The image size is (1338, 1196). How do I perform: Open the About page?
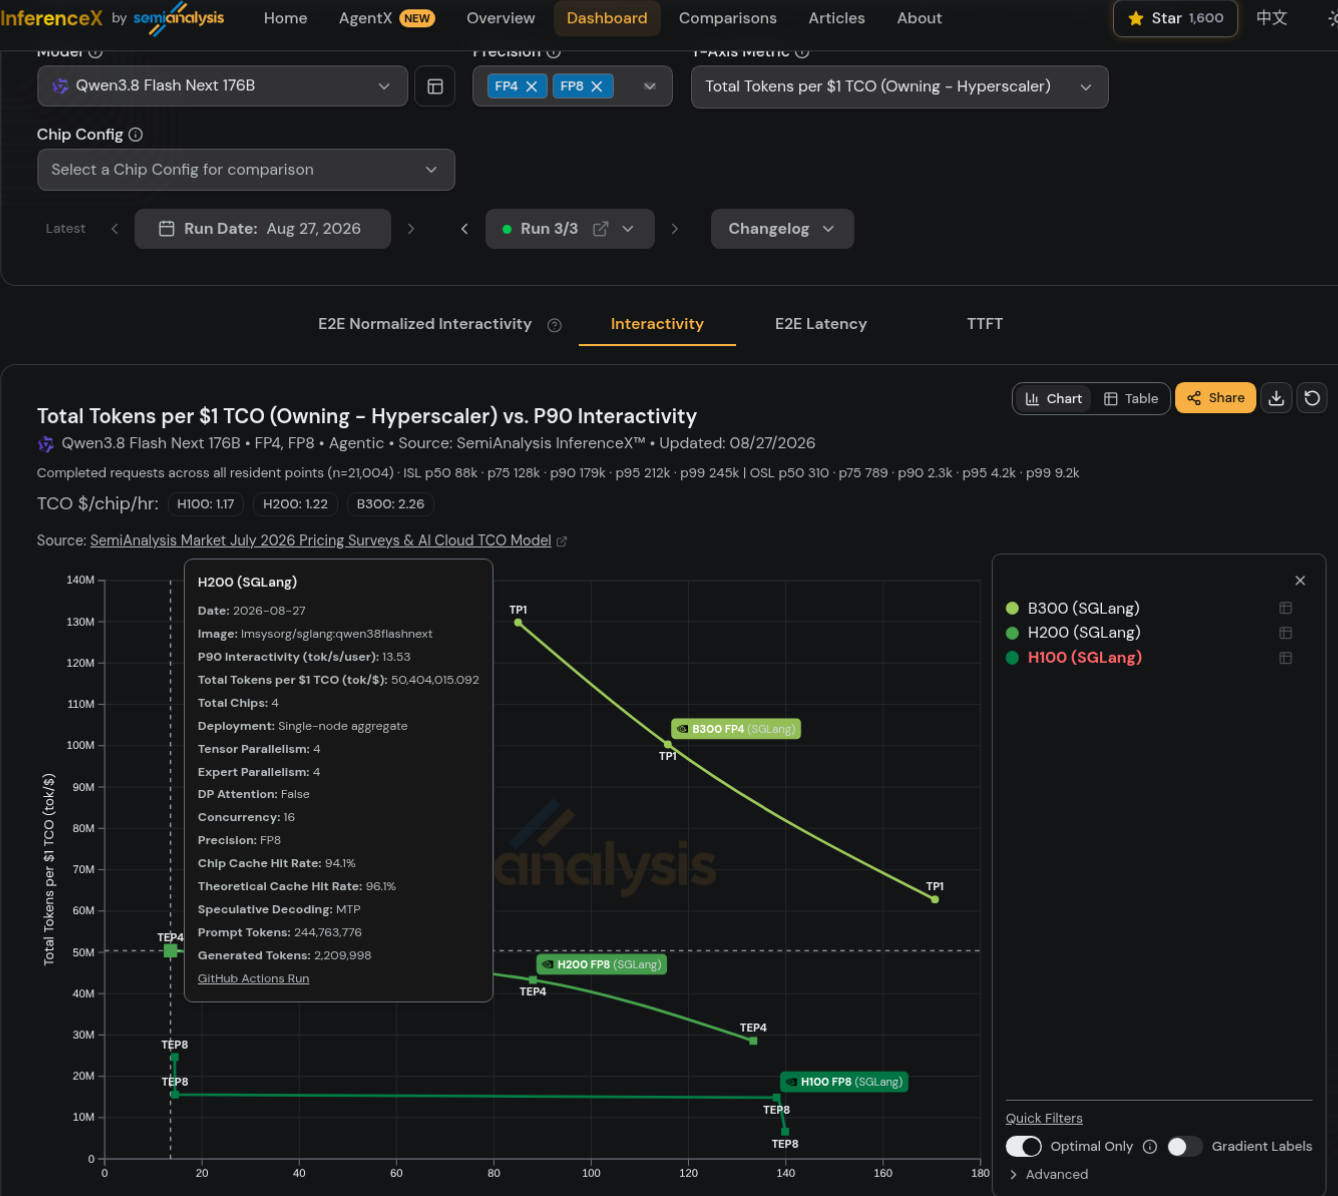tap(919, 18)
